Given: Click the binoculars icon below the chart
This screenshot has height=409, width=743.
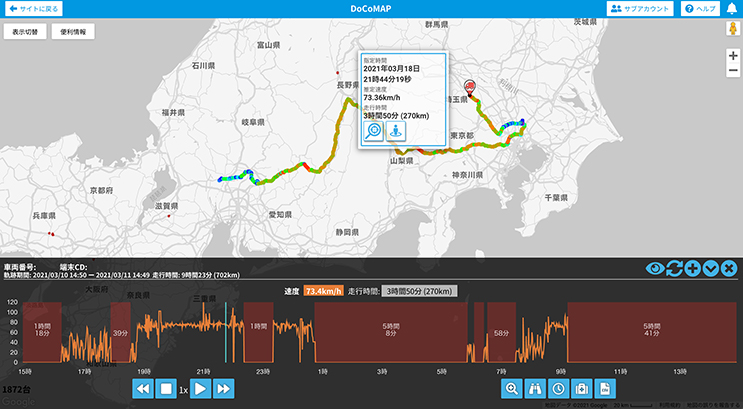Looking at the screenshot, I should click(535, 388).
